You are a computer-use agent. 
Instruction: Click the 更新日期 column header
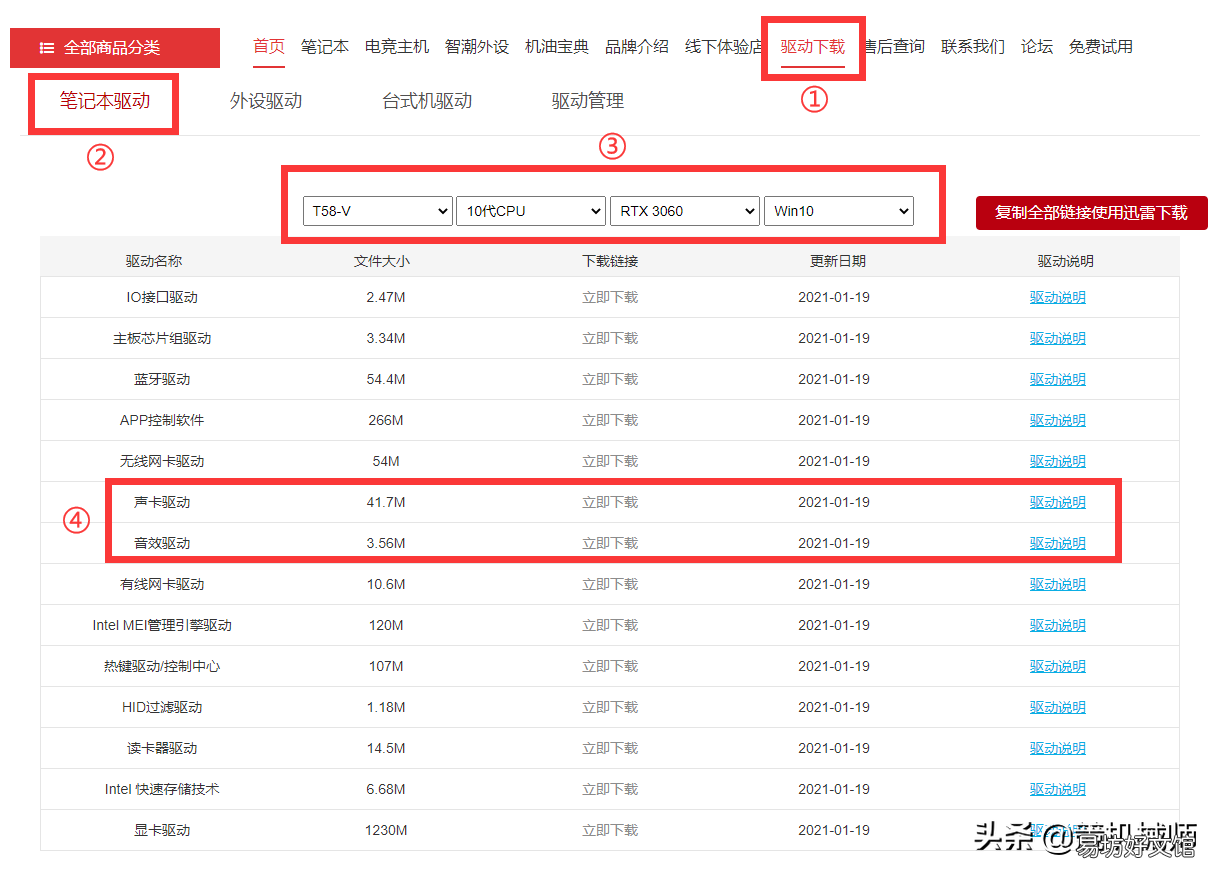click(838, 261)
